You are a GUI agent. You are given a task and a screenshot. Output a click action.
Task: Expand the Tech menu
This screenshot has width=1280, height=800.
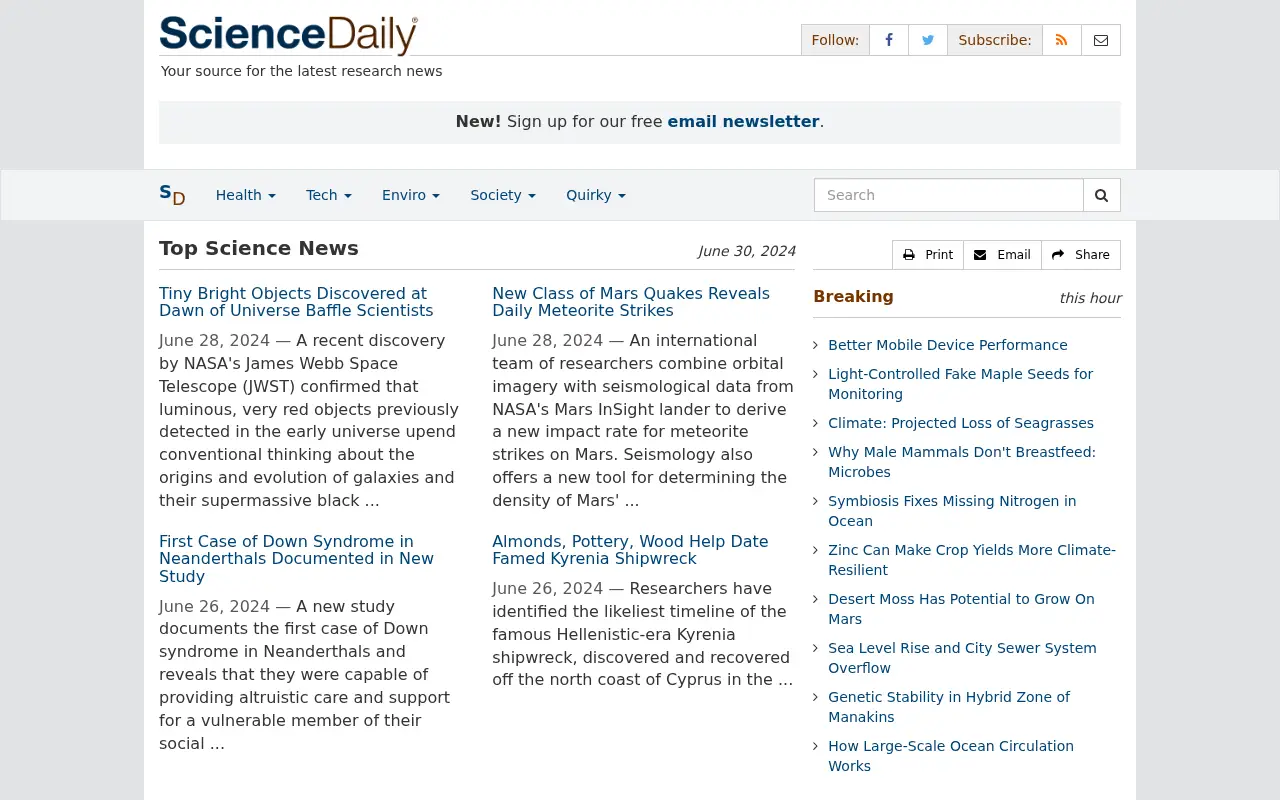329,195
